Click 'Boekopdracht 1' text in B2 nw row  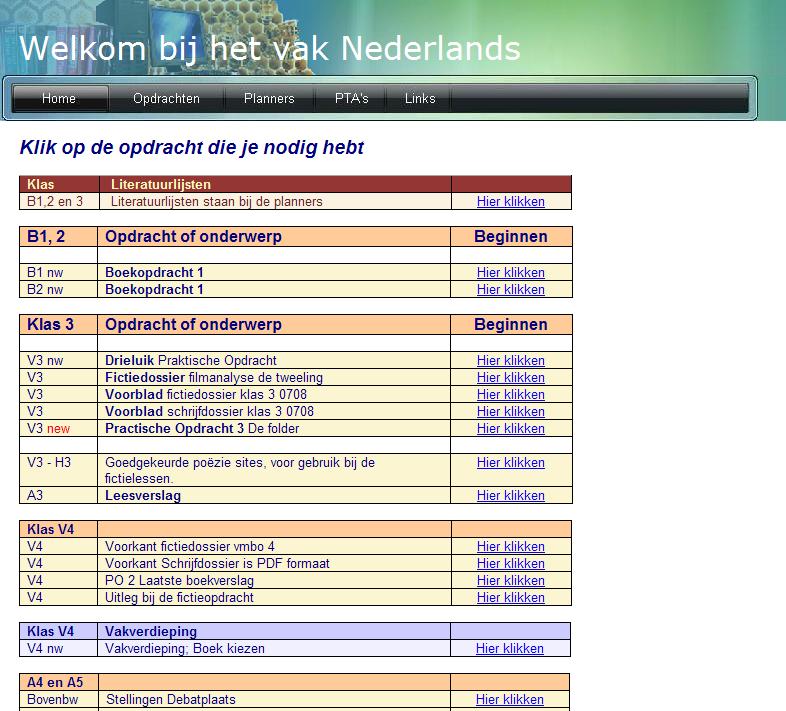click(154, 290)
